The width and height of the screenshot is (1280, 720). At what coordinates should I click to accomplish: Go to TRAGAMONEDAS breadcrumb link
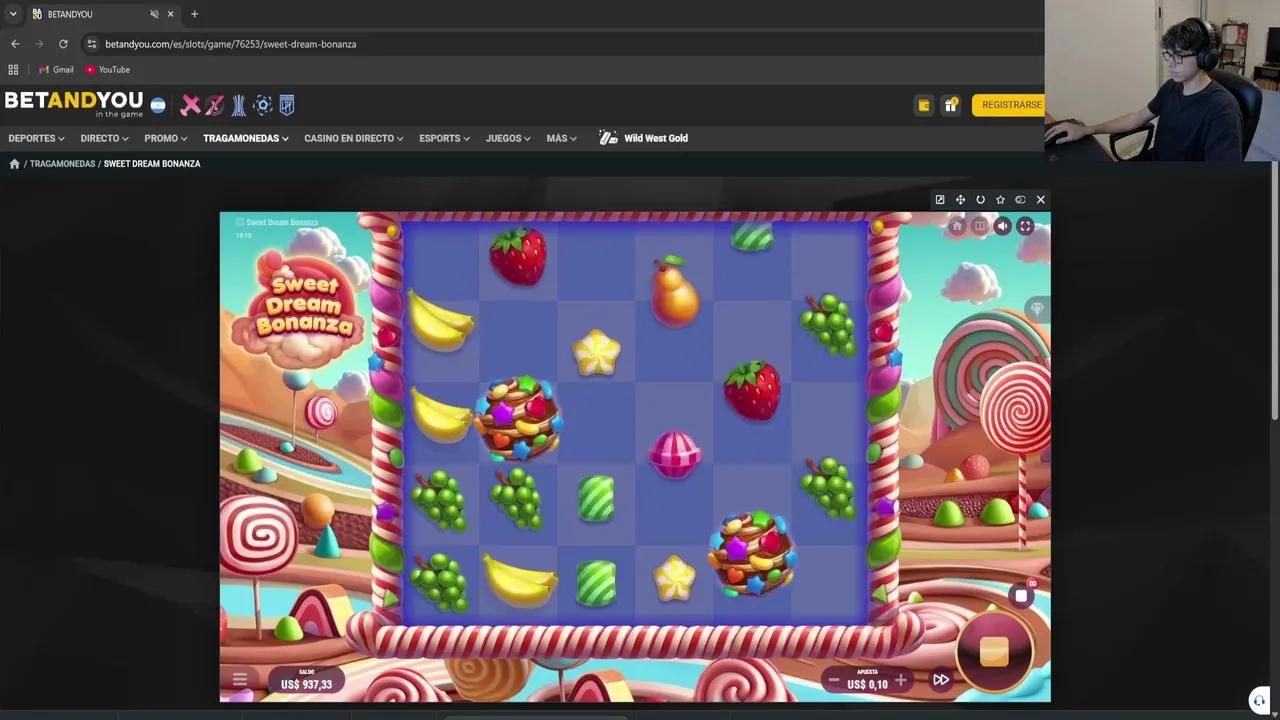coord(62,164)
